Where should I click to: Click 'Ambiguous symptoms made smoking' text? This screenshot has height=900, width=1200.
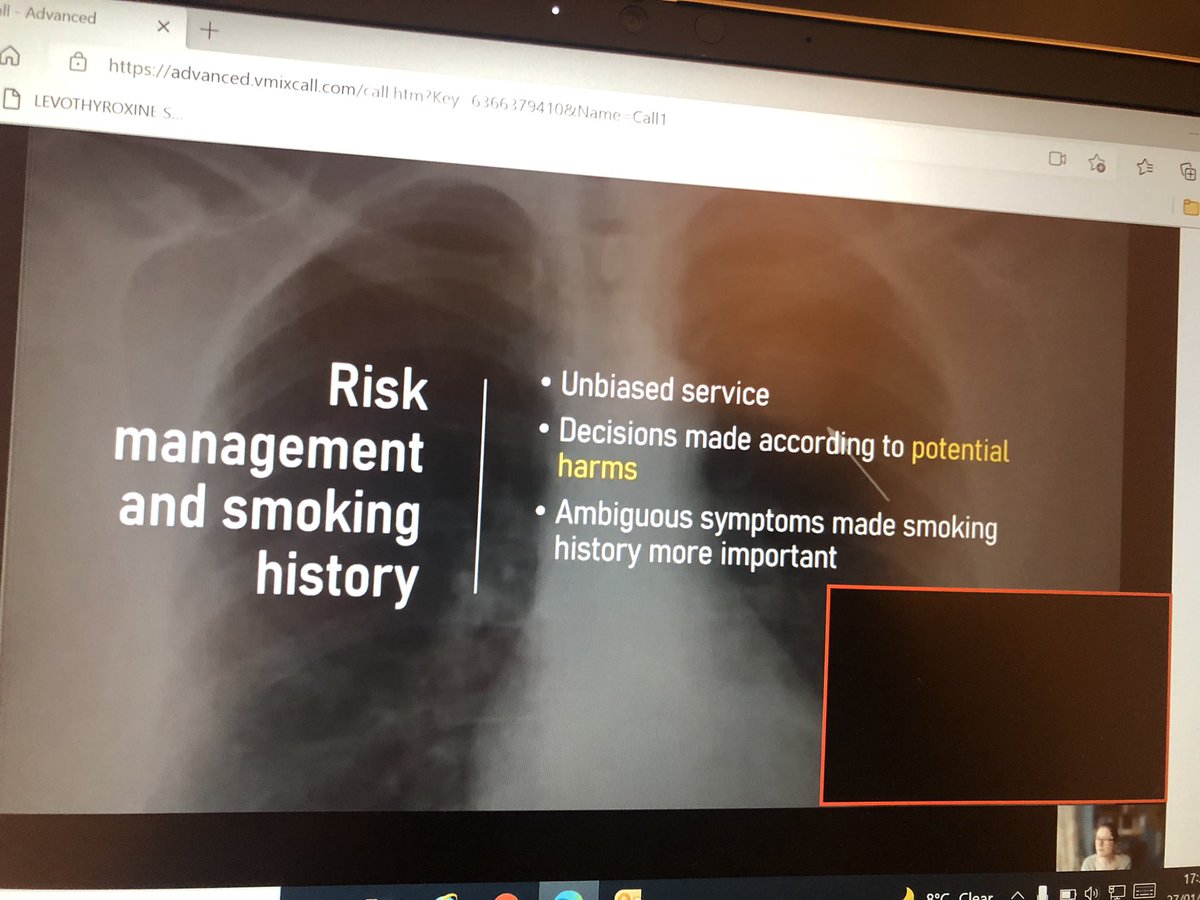(776, 520)
